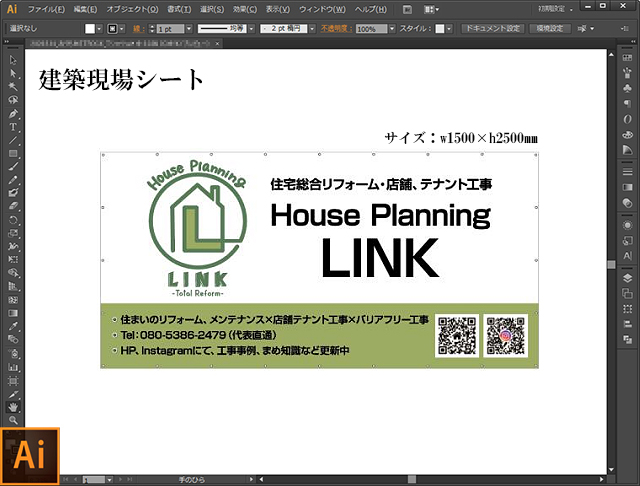
Task: Activate the Artboard tool
Action: point(13,381)
